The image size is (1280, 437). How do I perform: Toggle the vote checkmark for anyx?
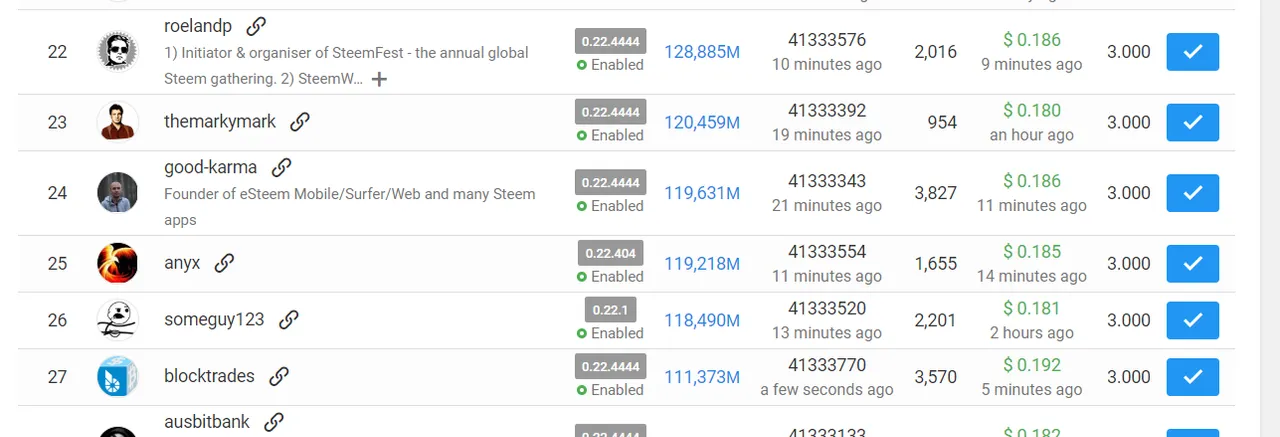(1192, 263)
